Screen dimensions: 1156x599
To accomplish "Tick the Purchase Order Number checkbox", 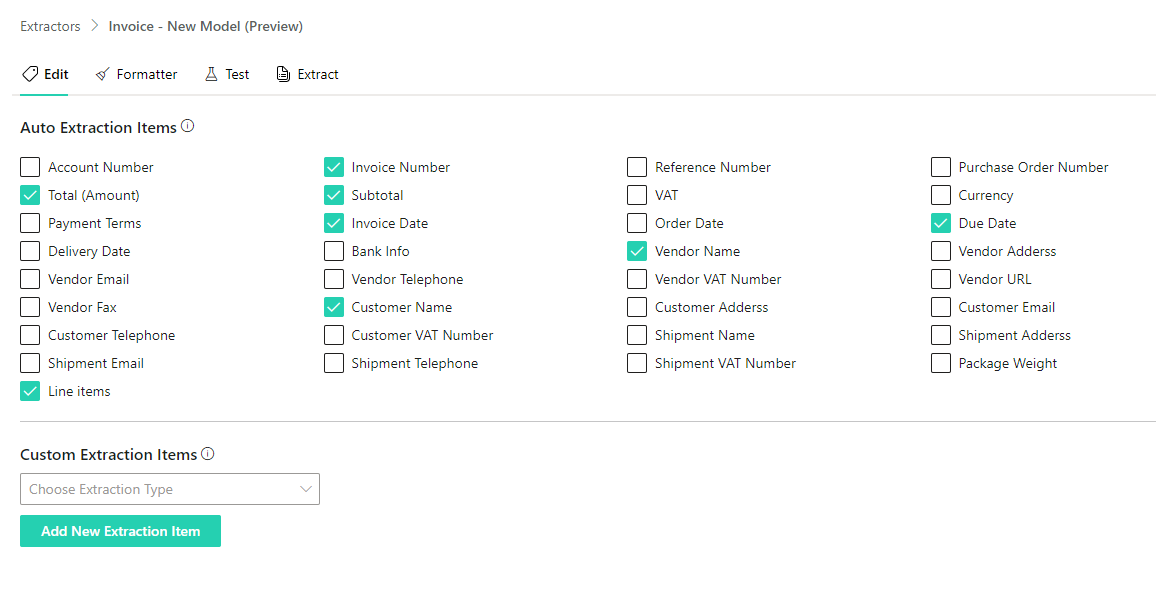I will click(x=941, y=167).
